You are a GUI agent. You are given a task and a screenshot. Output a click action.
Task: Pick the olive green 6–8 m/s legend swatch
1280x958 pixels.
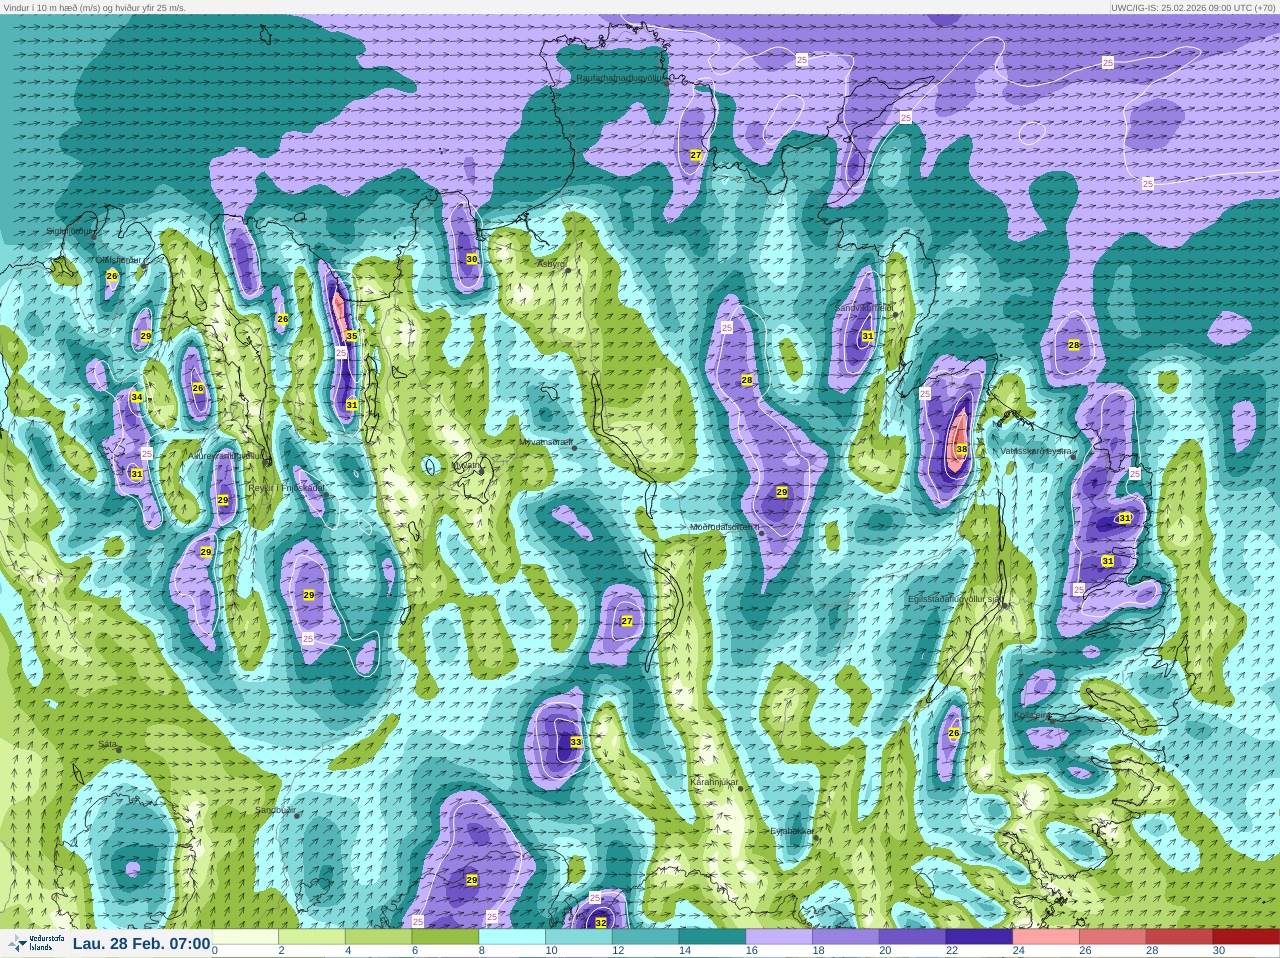click(x=446, y=937)
